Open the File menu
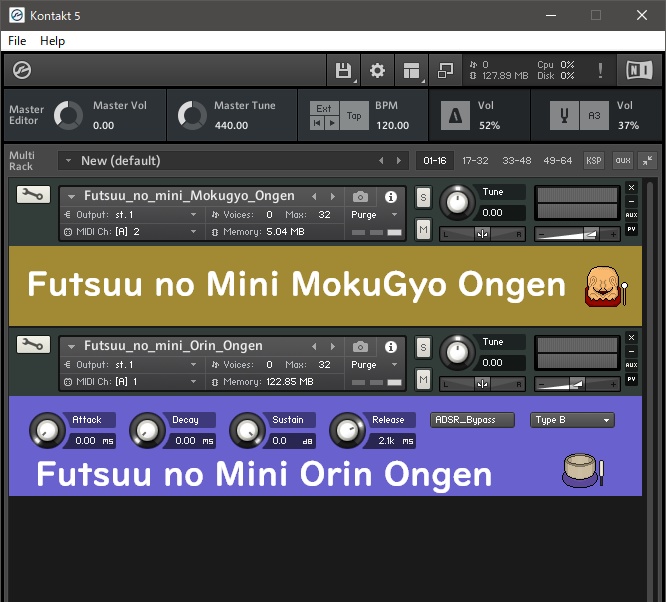666x602 pixels. [x=17, y=41]
